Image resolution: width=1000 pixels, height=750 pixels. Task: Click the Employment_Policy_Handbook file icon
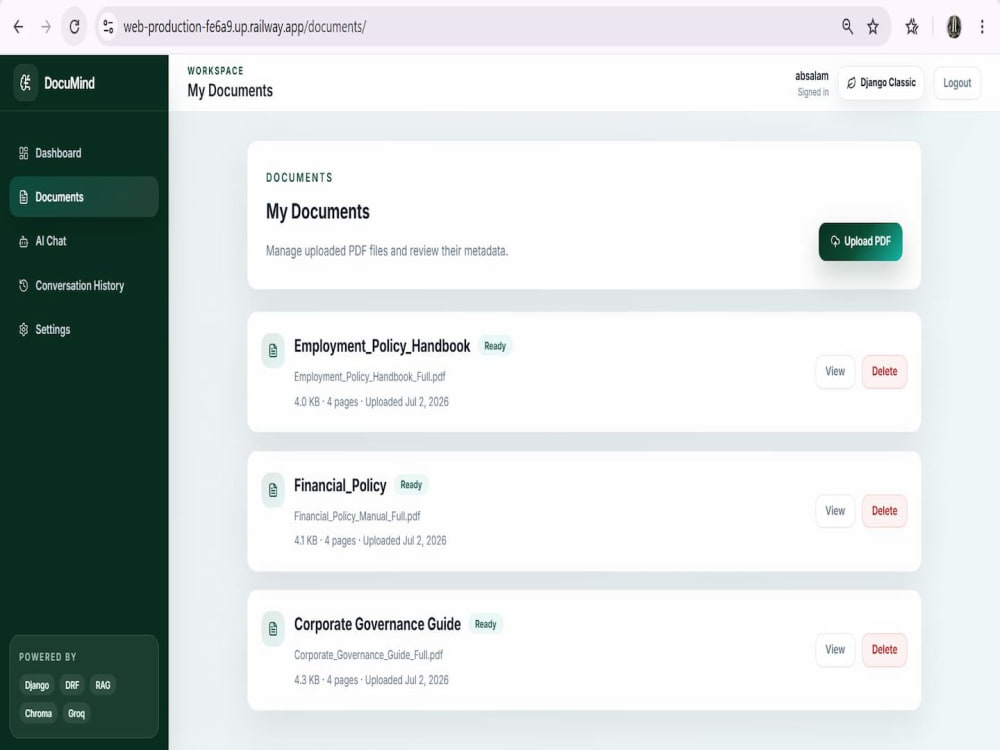[273, 351]
